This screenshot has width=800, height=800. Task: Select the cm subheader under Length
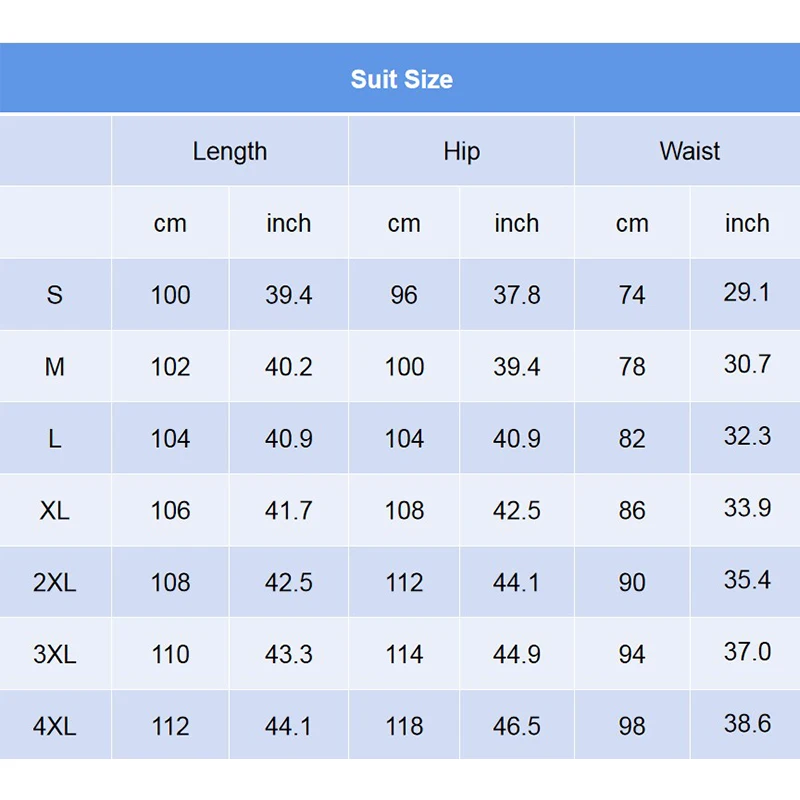(x=170, y=224)
